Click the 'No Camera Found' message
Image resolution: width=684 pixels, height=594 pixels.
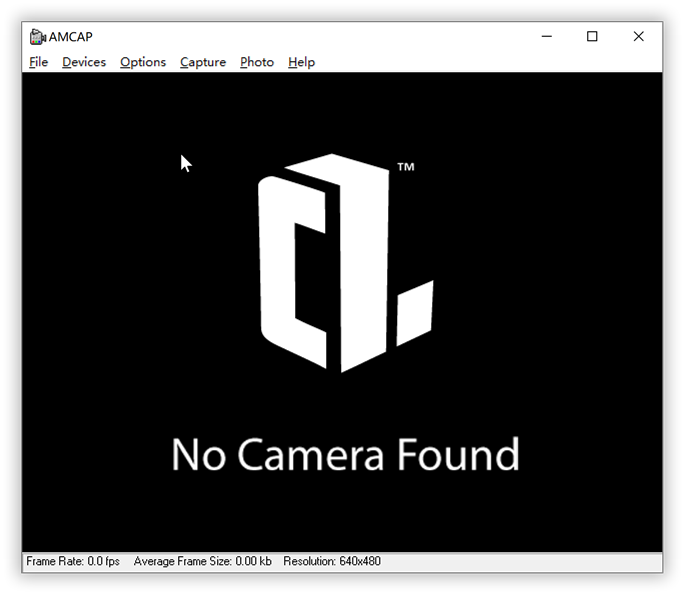(x=345, y=454)
